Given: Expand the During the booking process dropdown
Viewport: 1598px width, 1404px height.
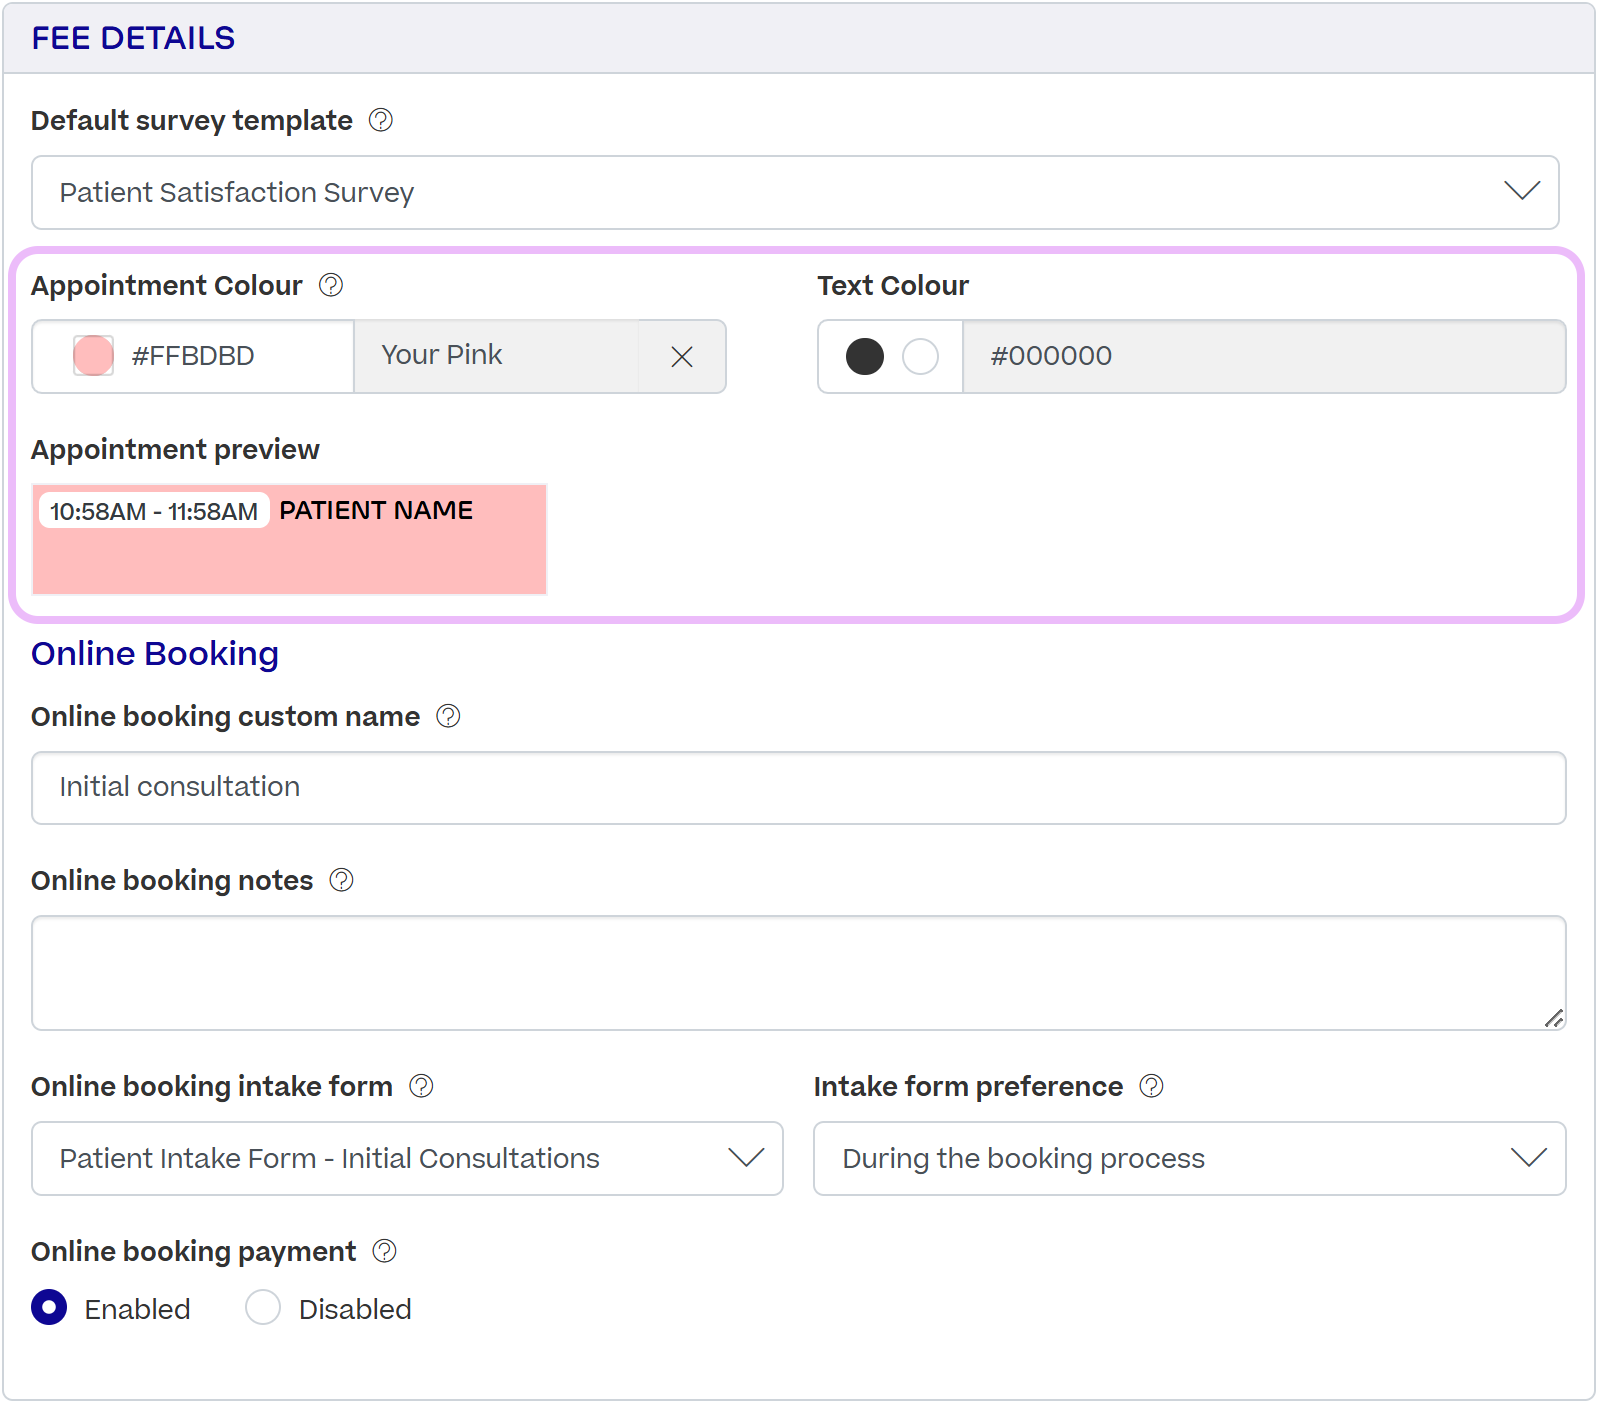Looking at the screenshot, I should coord(1190,1158).
